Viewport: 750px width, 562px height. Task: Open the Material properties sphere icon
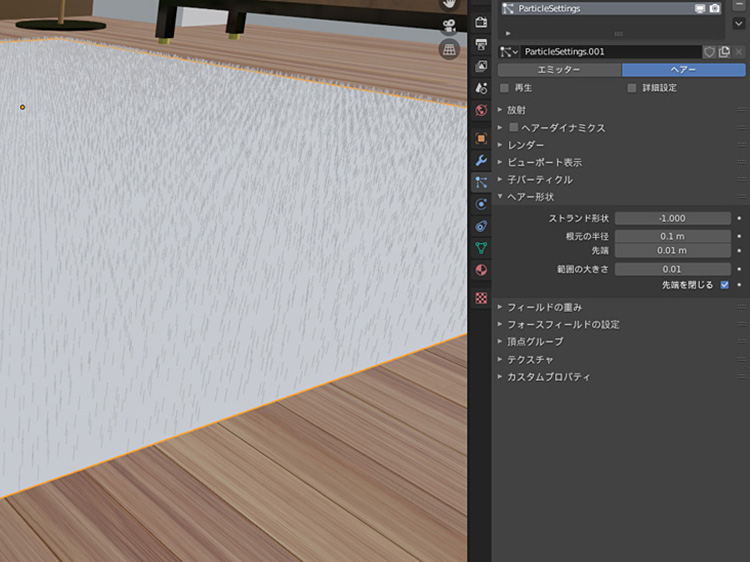[x=481, y=270]
